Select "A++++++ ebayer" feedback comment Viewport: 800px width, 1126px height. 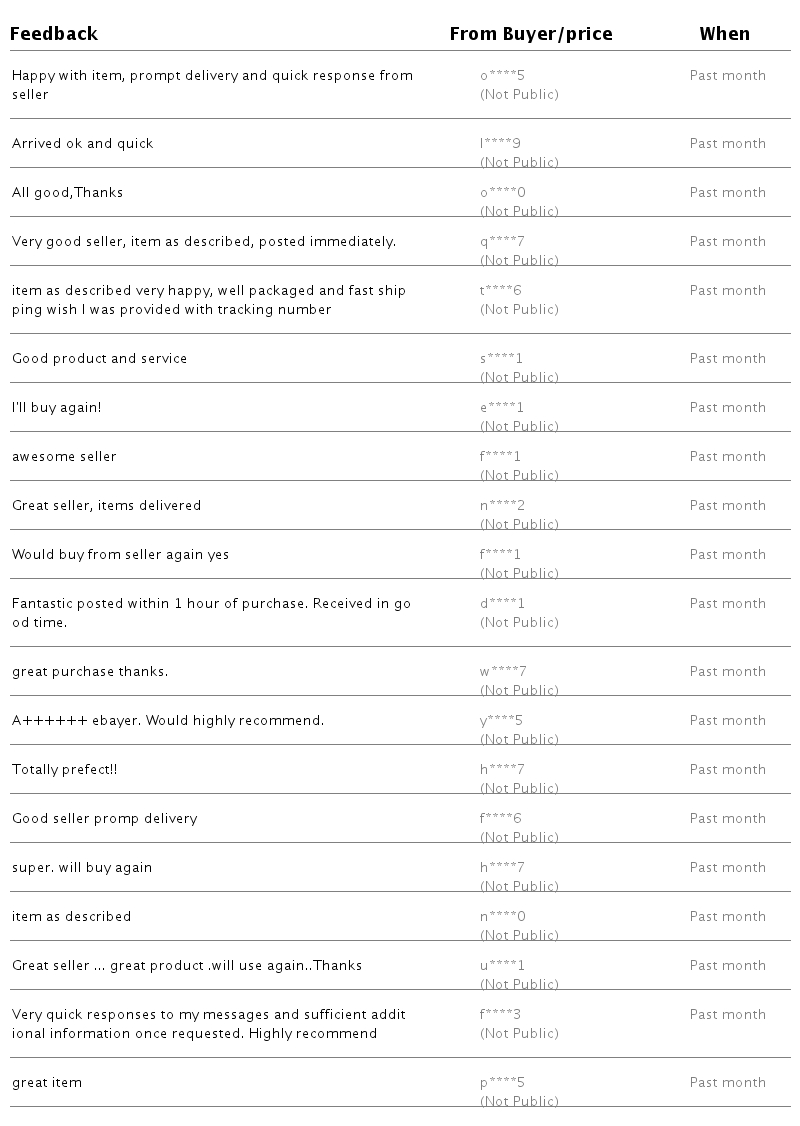pyautogui.click(x=168, y=720)
